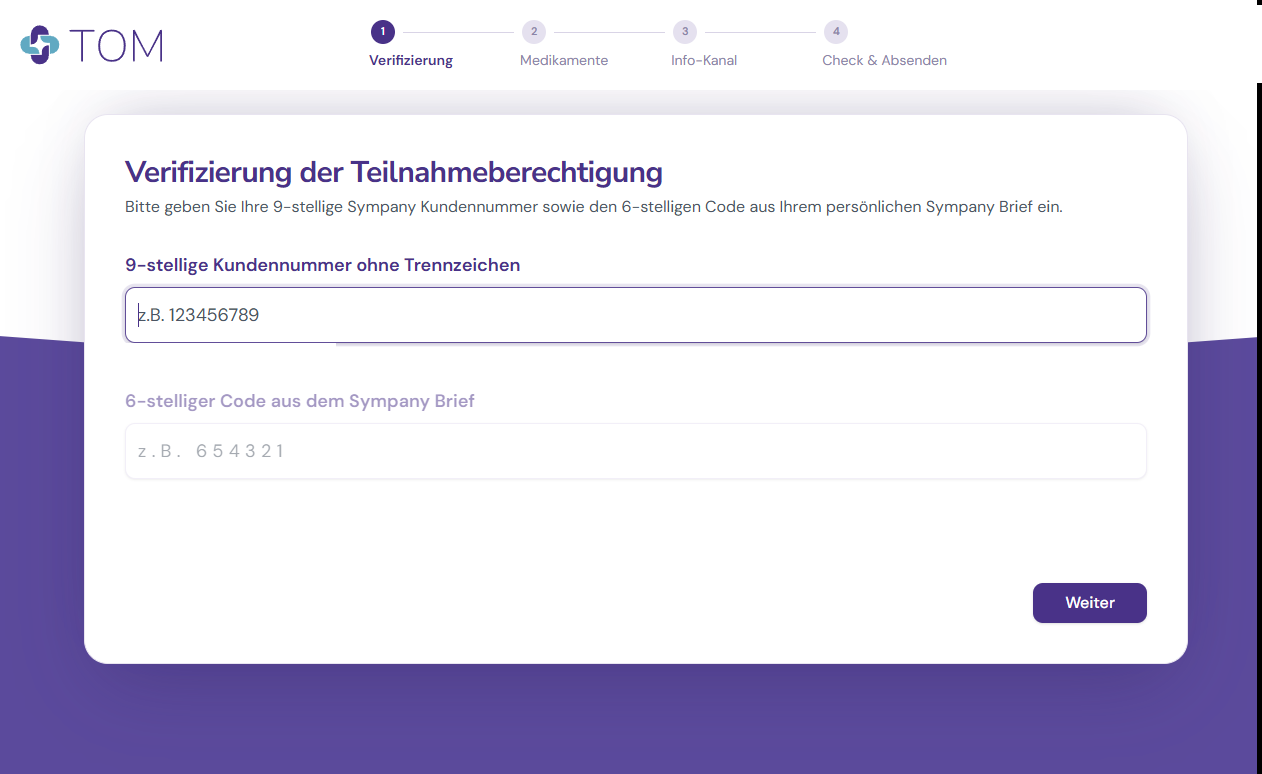Focus the 6-stelliger Code input field
1262x774 pixels.
tap(636, 451)
